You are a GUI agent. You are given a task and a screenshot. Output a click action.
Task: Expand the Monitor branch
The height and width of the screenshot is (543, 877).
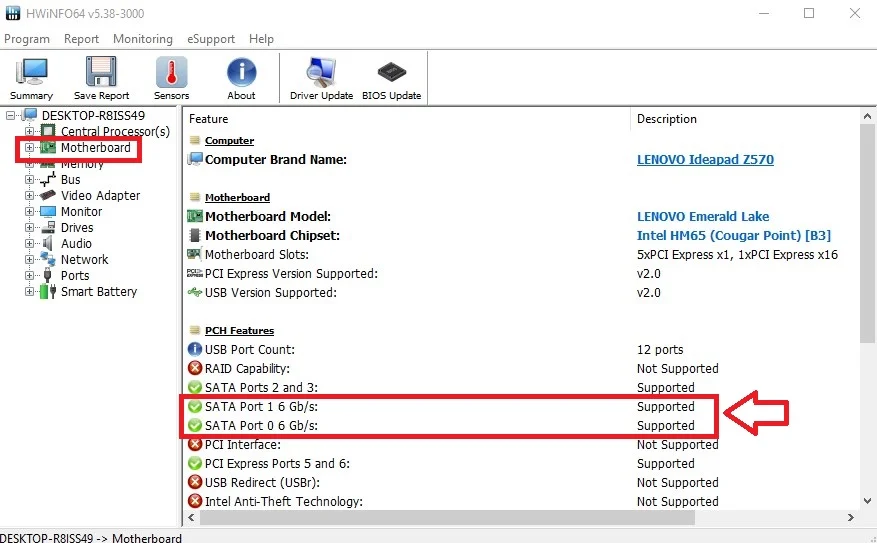pos(29,211)
